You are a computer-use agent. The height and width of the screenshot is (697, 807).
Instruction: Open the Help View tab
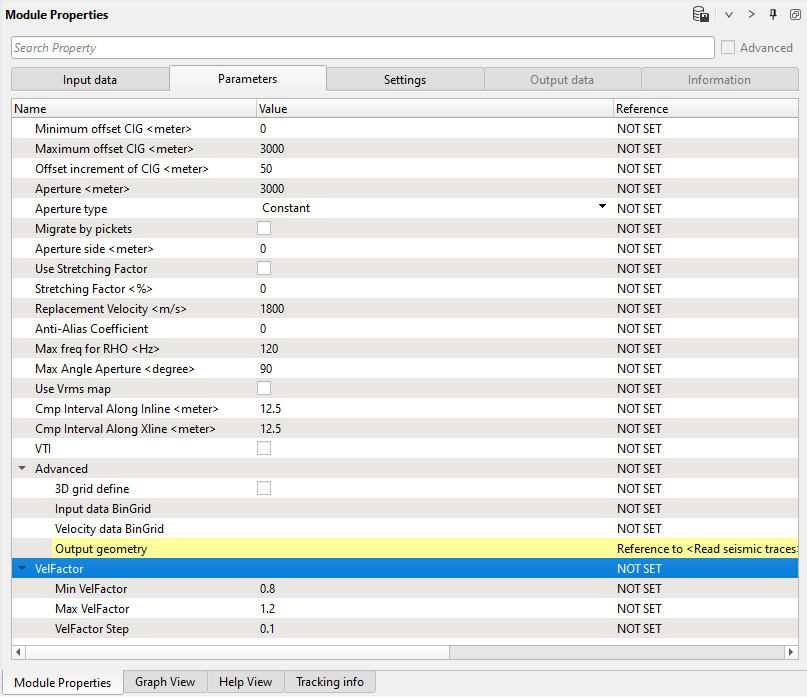tap(245, 682)
